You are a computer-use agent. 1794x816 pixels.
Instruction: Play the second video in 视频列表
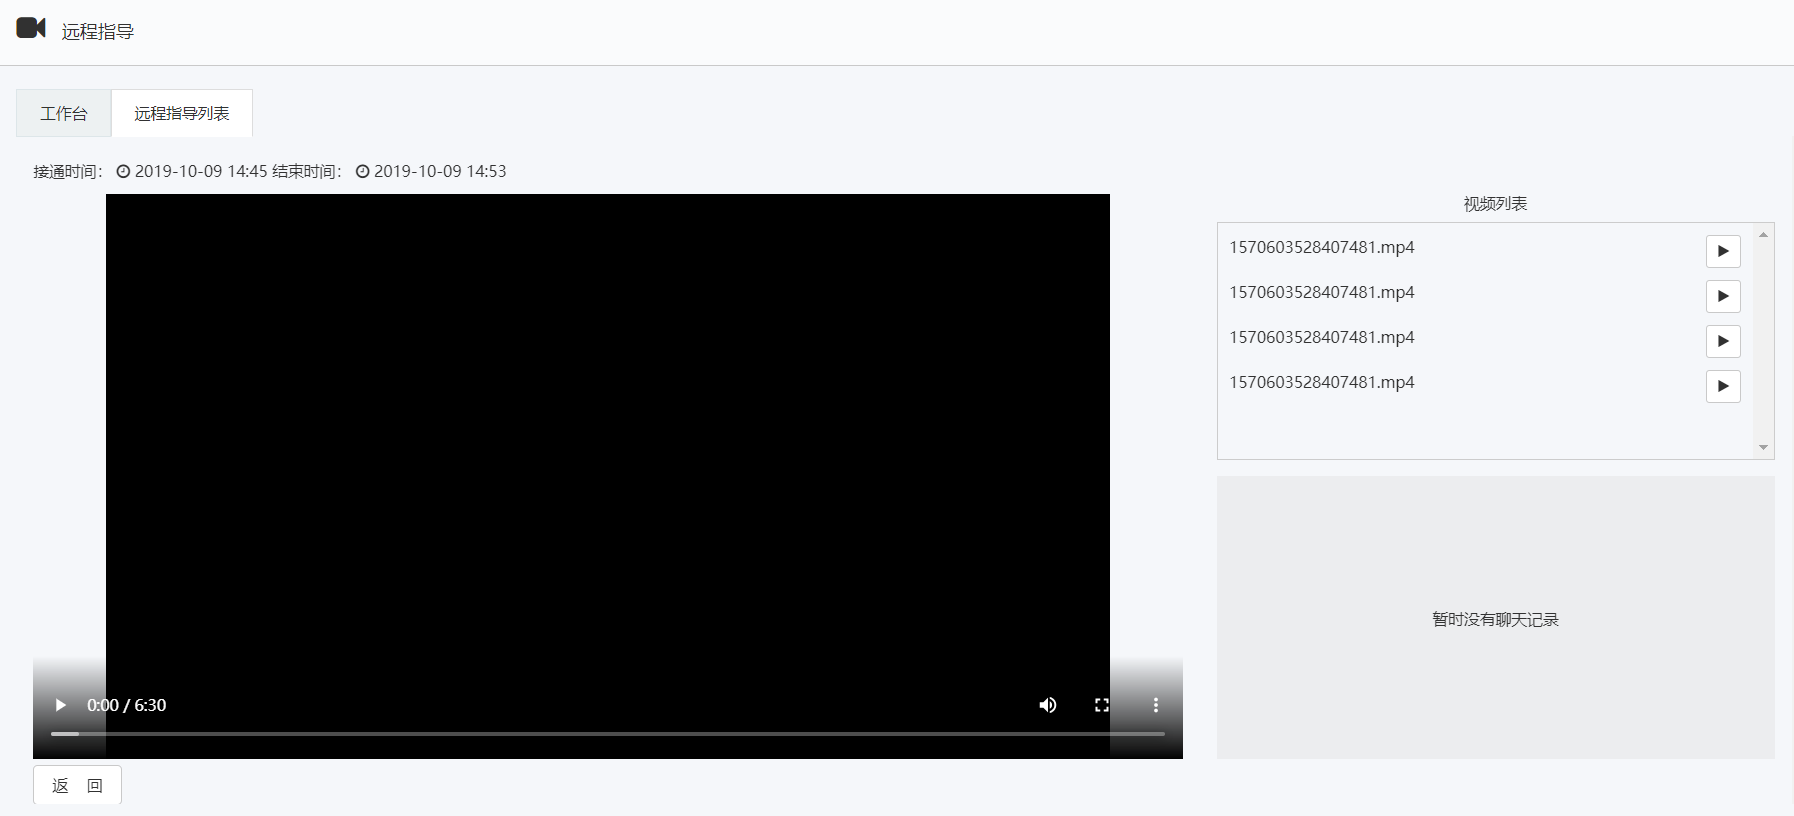(1722, 296)
